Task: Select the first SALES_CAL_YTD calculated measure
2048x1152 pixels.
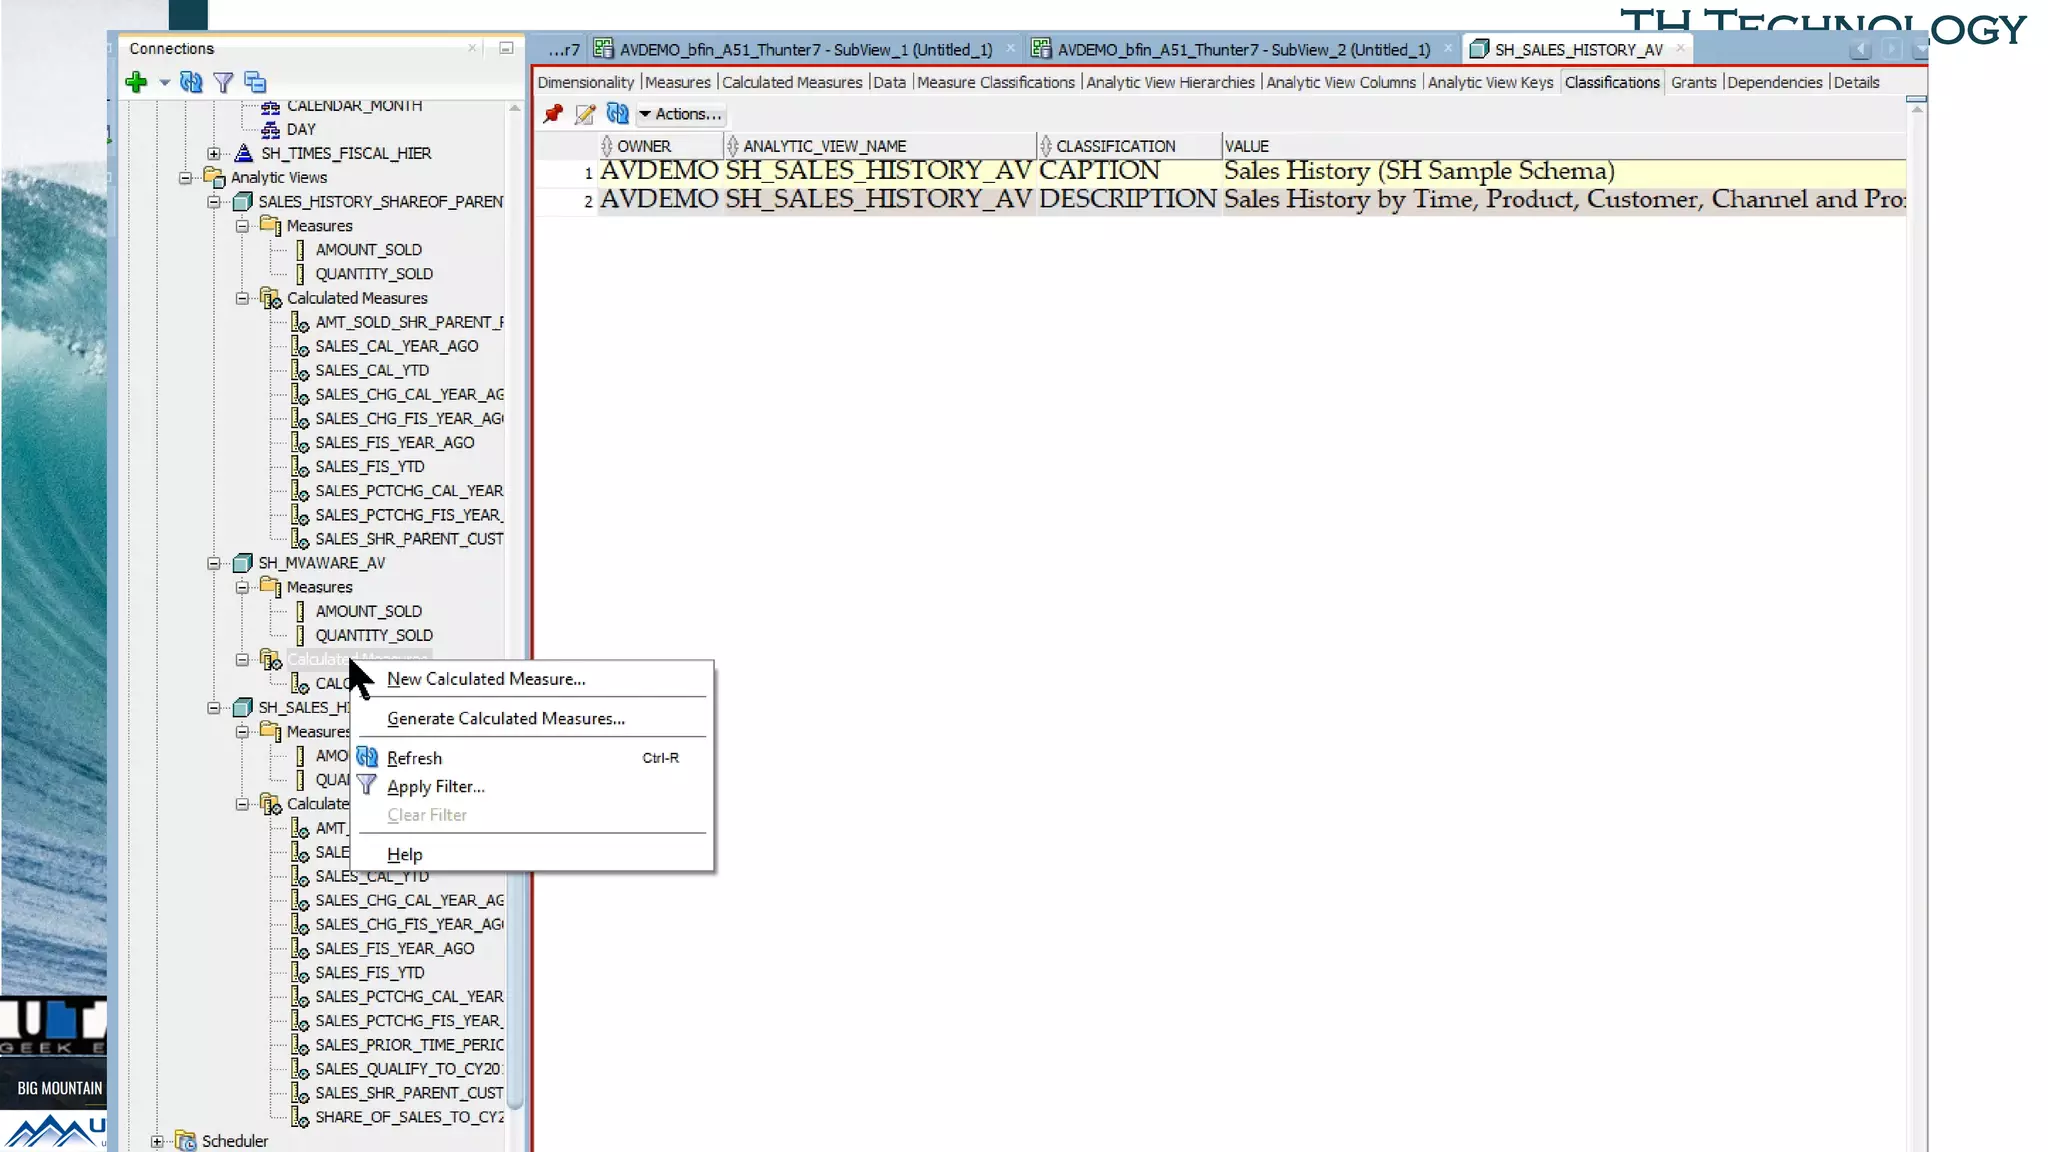Action: (x=372, y=370)
